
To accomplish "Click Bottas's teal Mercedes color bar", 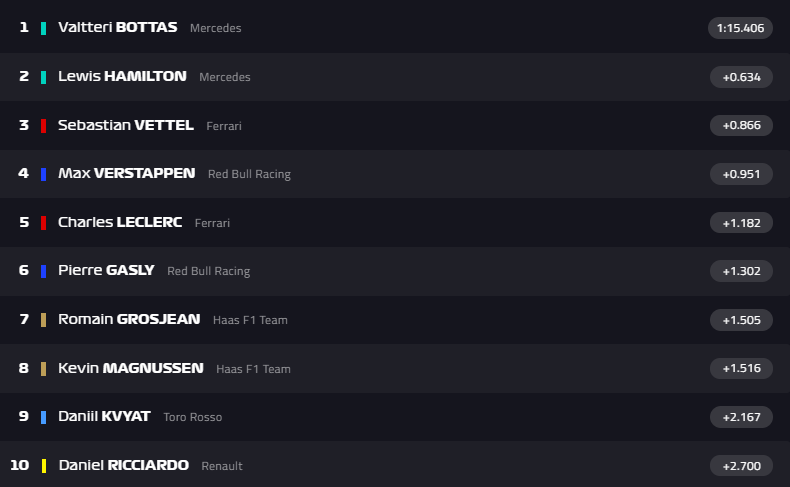I will click(x=44, y=29).
